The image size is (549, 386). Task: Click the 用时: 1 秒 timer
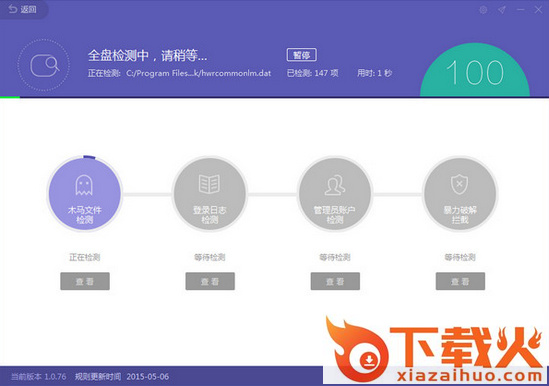coord(375,73)
